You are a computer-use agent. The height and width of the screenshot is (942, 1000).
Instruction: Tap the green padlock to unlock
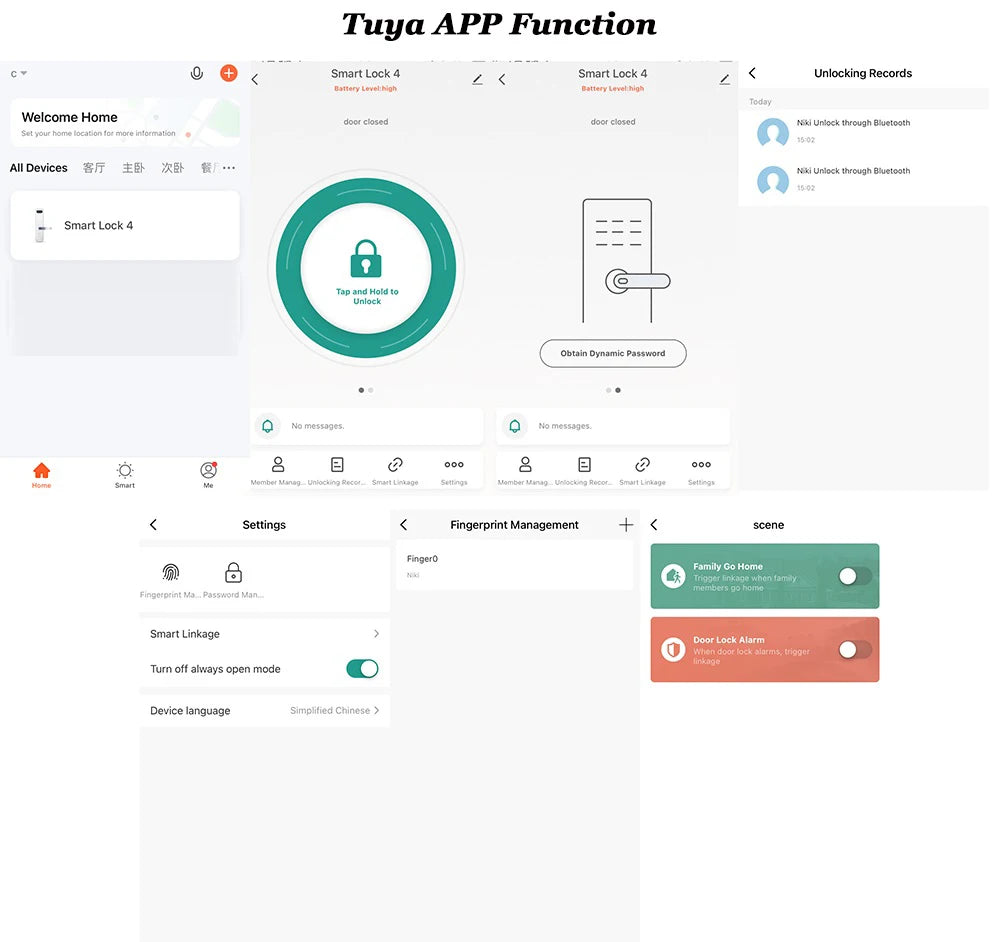366,257
